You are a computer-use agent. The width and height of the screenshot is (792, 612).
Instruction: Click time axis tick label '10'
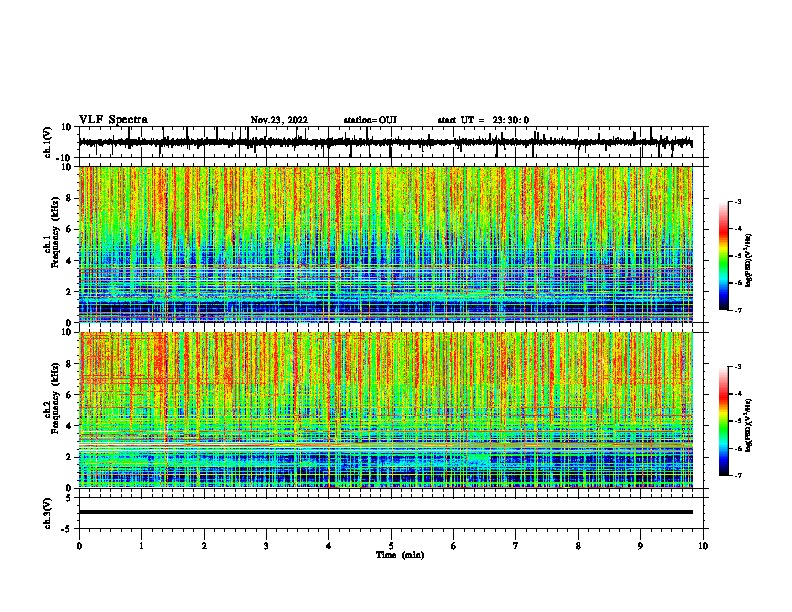click(703, 546)
